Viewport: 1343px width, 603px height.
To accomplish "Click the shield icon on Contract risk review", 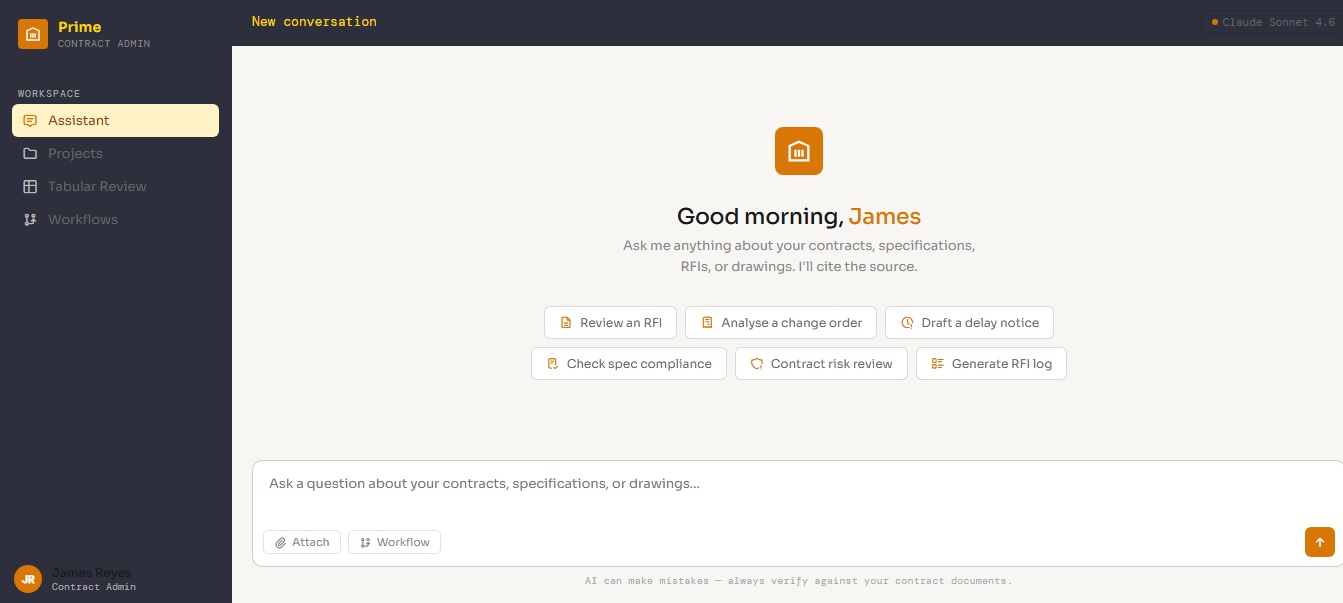I will (x=757, y=364).
